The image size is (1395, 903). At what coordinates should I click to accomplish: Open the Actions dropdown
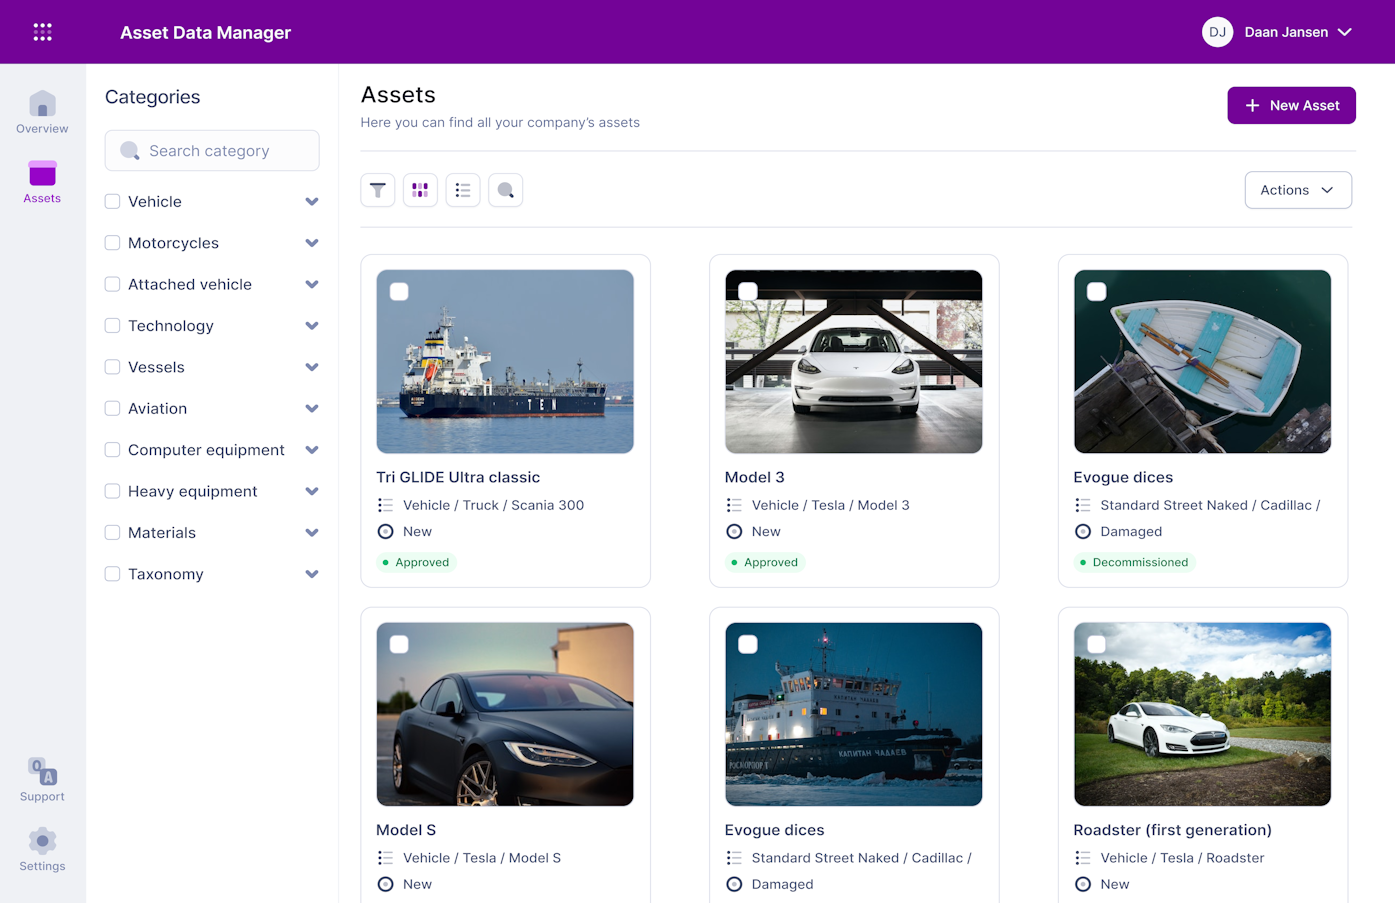(x=1297, y=190)
